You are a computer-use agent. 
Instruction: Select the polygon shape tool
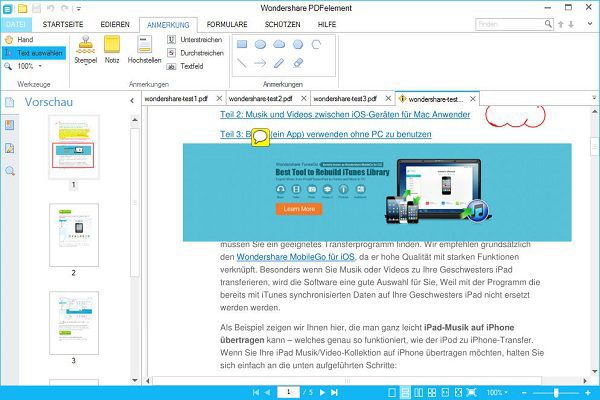point(298,44)
